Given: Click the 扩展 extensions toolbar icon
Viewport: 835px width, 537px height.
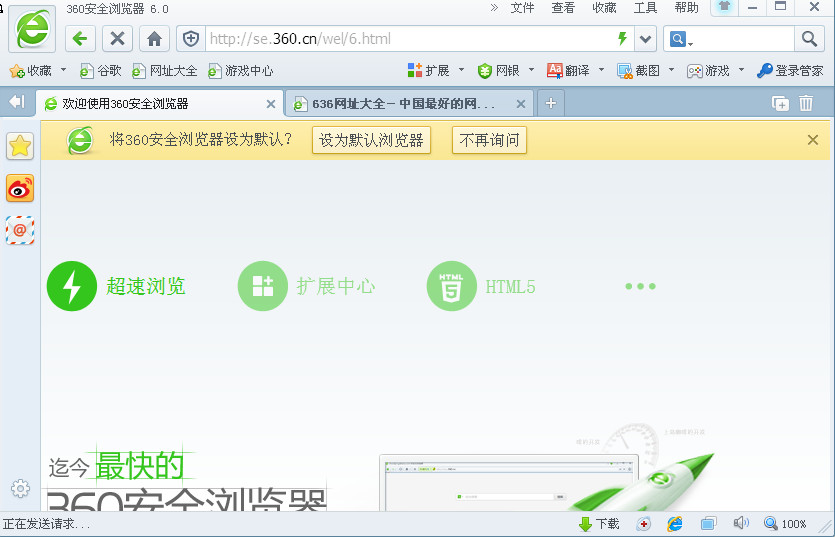Looking at the screenshot, I should point(428,70).
